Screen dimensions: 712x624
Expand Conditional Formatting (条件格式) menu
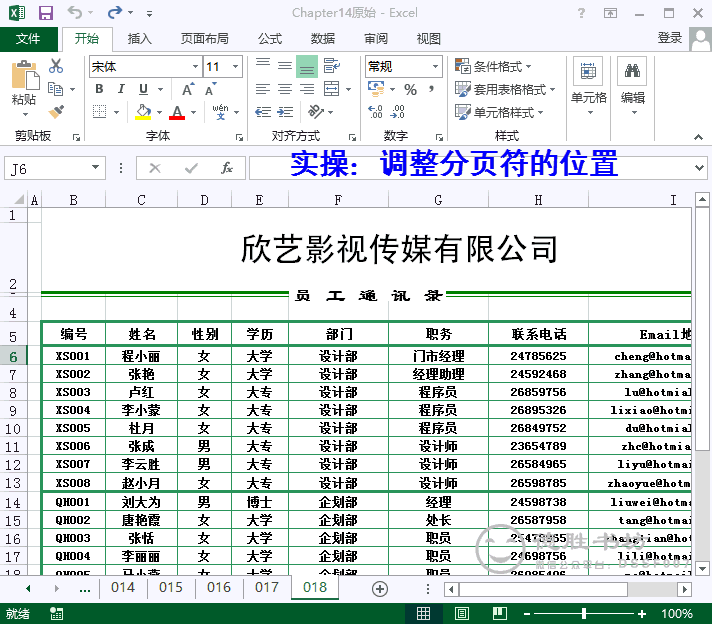(493, 66)
